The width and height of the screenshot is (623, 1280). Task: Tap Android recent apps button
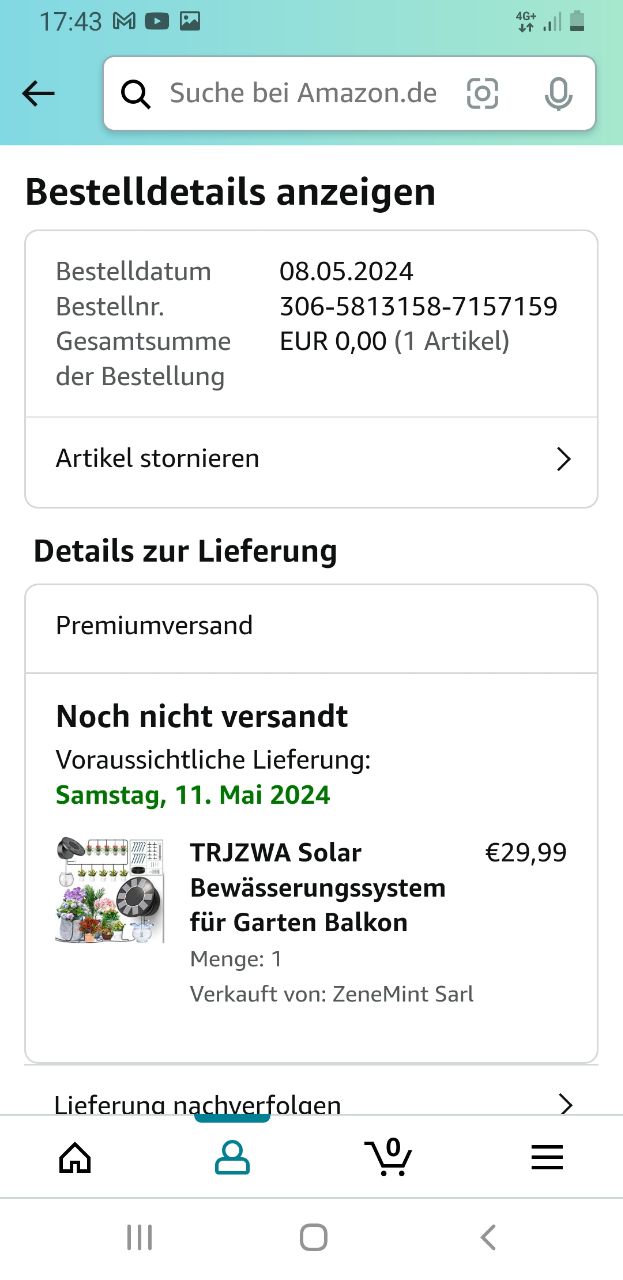140,1238
